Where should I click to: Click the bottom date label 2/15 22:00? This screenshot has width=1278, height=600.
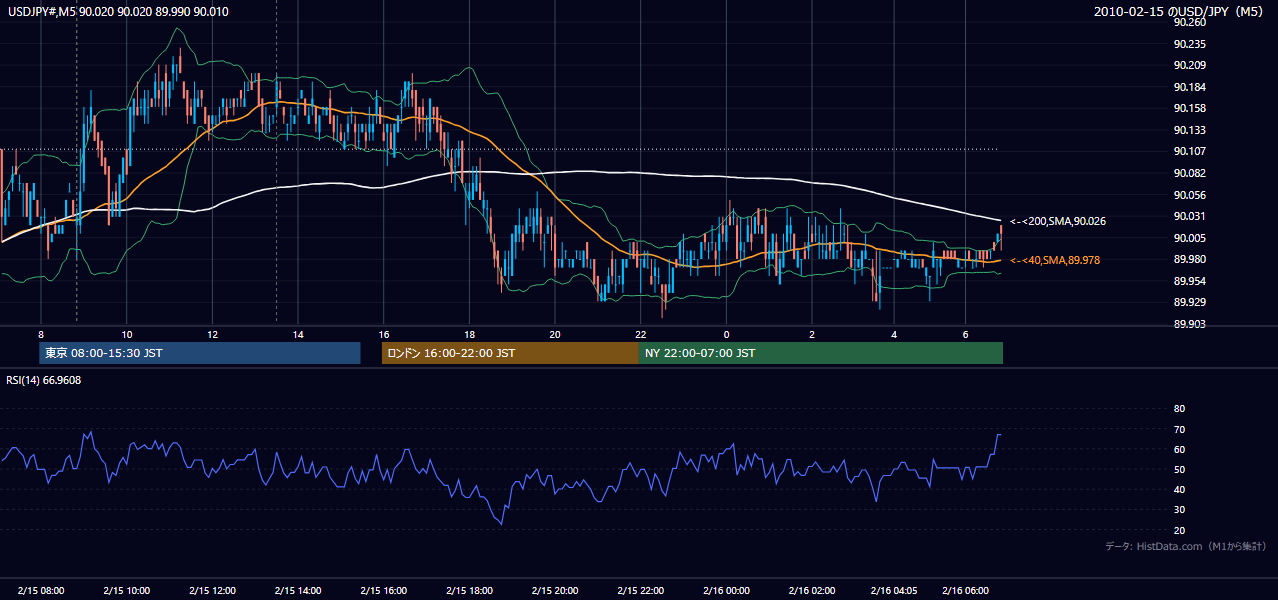641,591
